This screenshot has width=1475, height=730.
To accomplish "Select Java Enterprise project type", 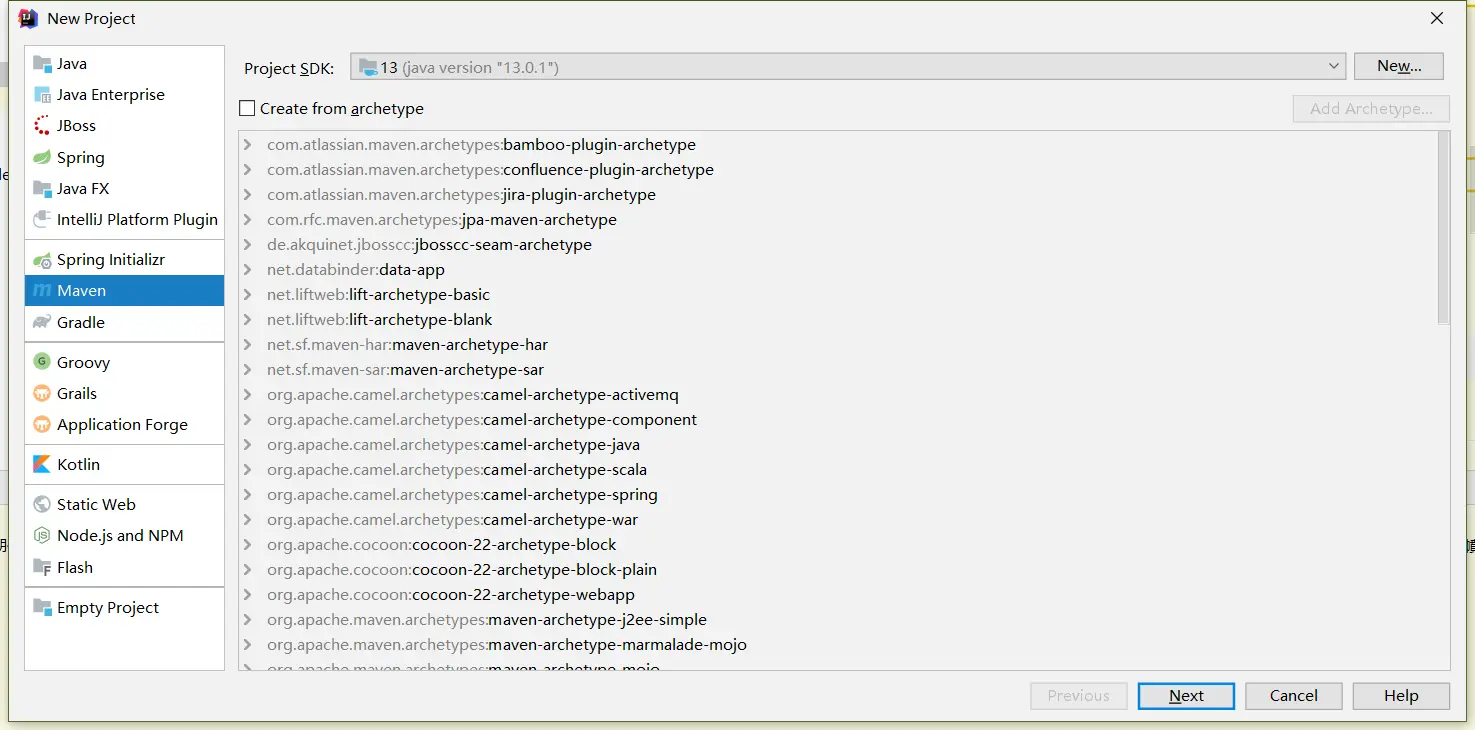I will point(111,95).
